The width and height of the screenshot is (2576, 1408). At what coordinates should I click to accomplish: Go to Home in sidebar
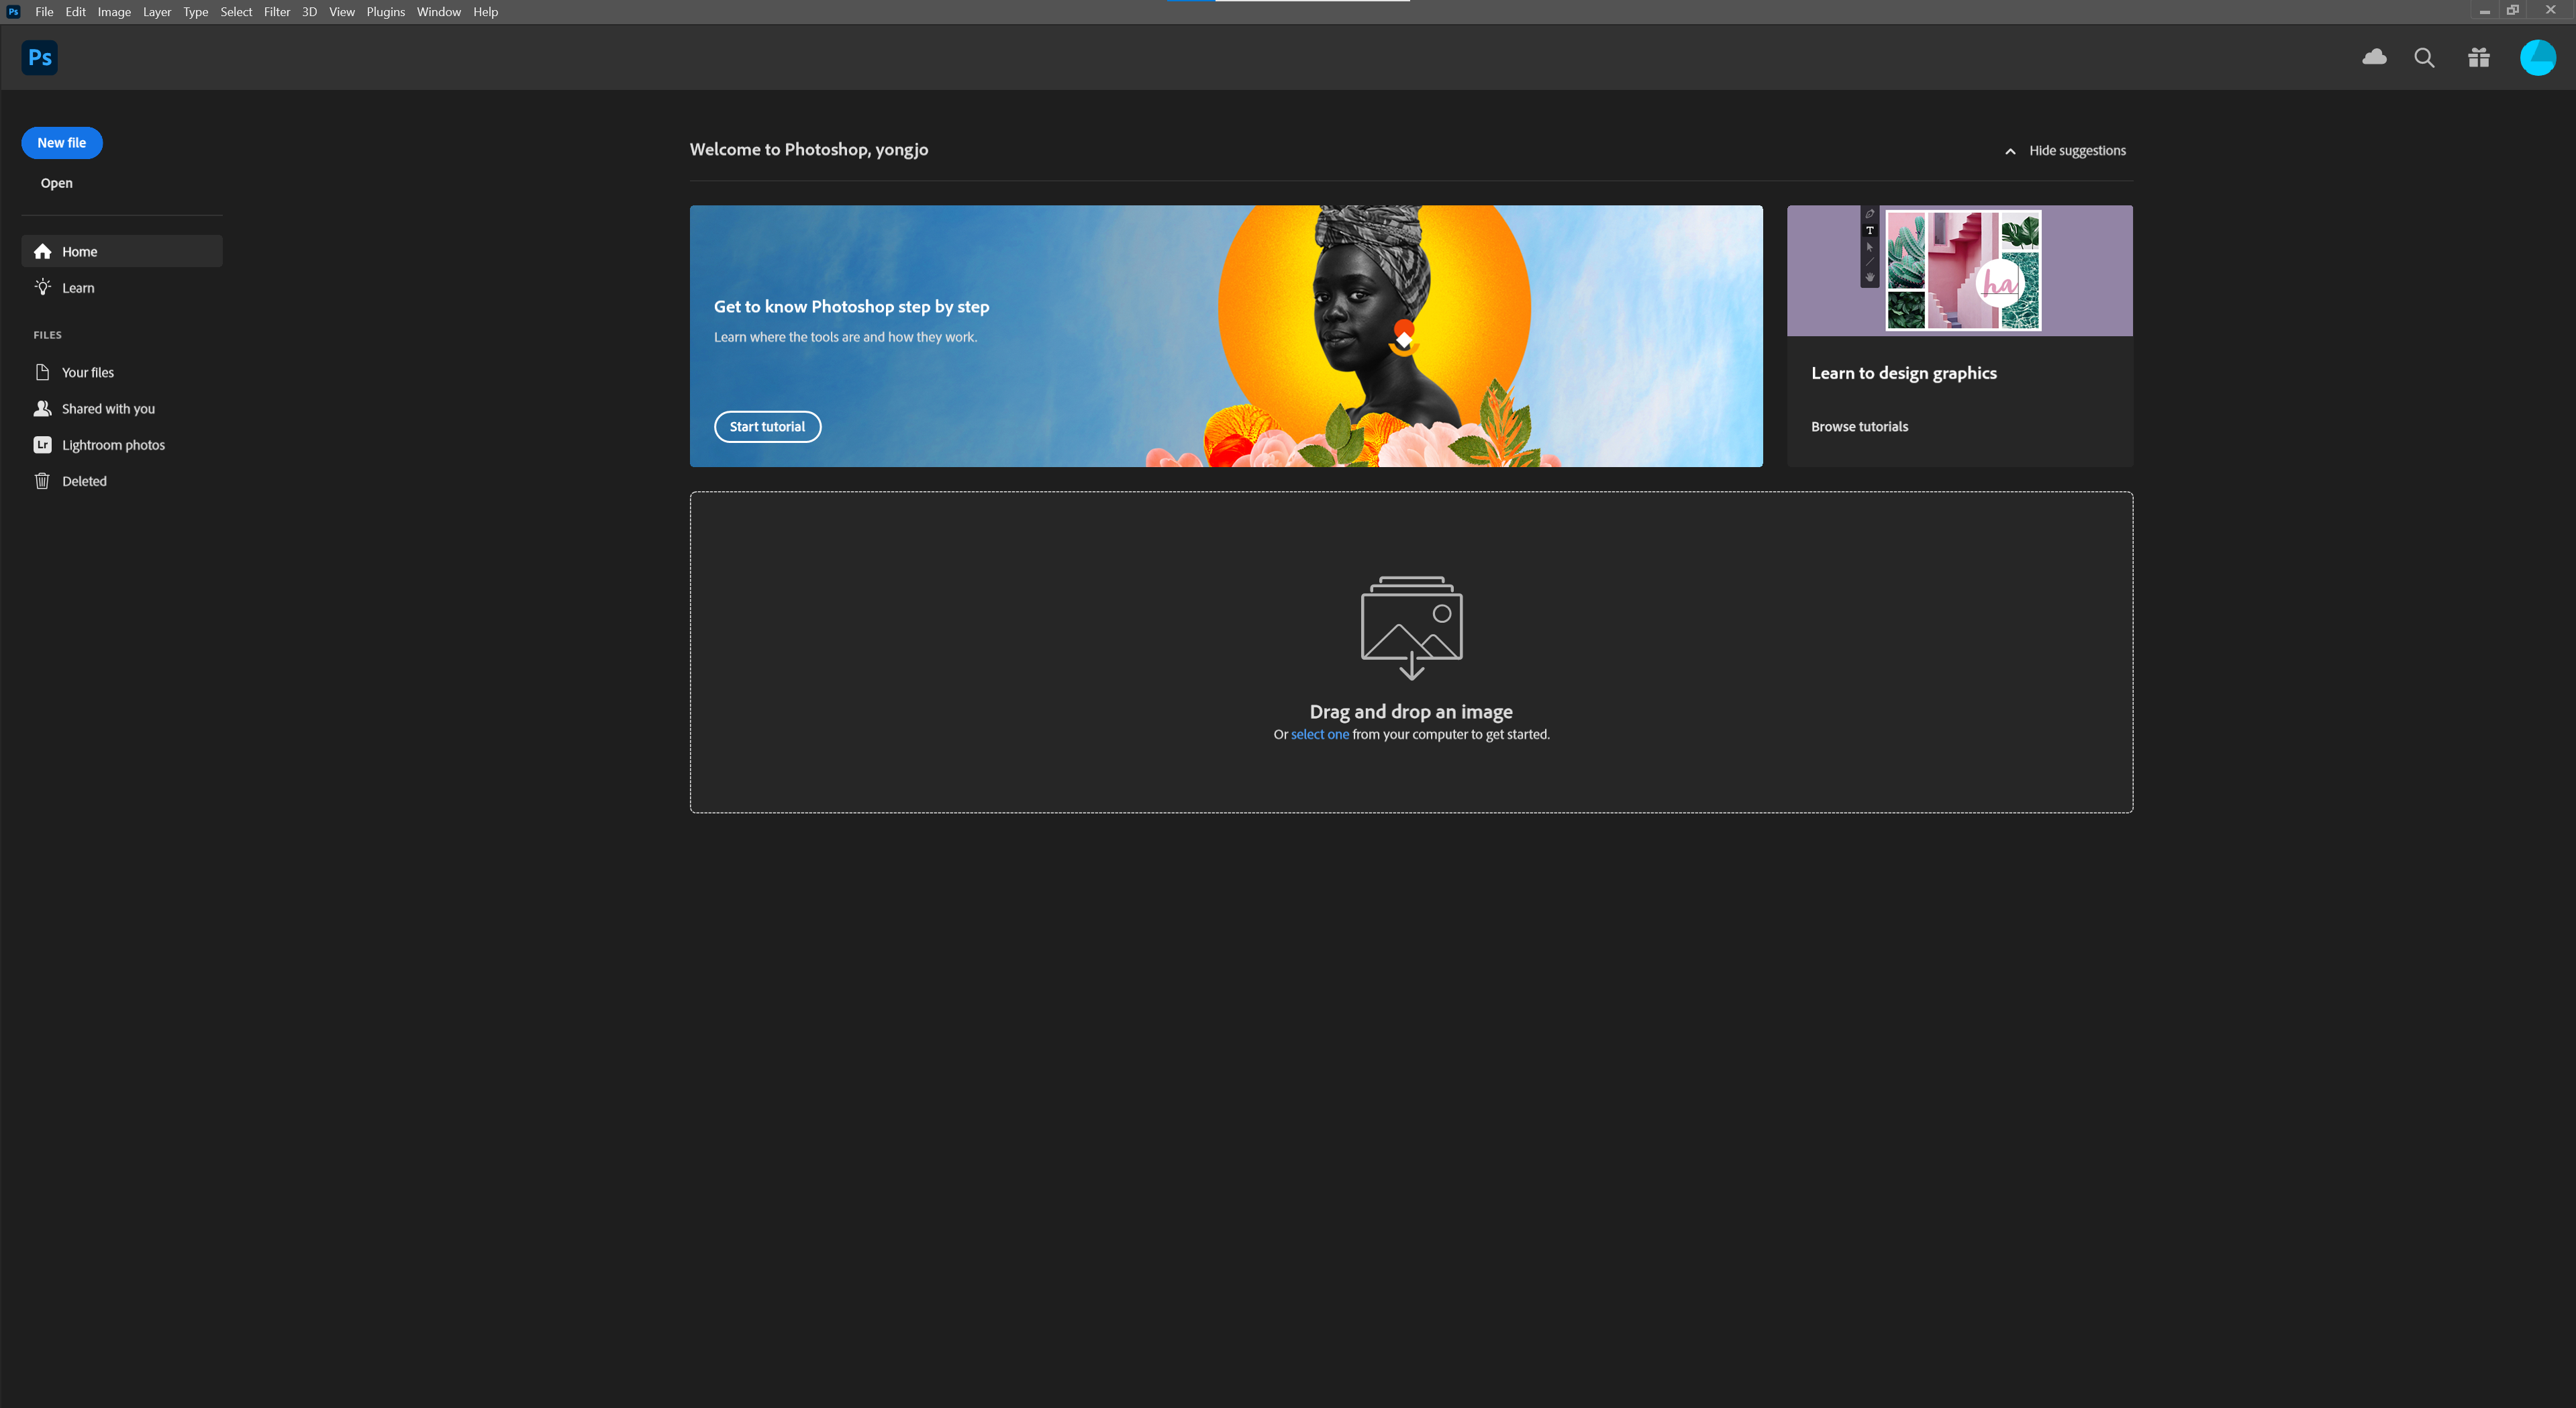click(80, 251)
